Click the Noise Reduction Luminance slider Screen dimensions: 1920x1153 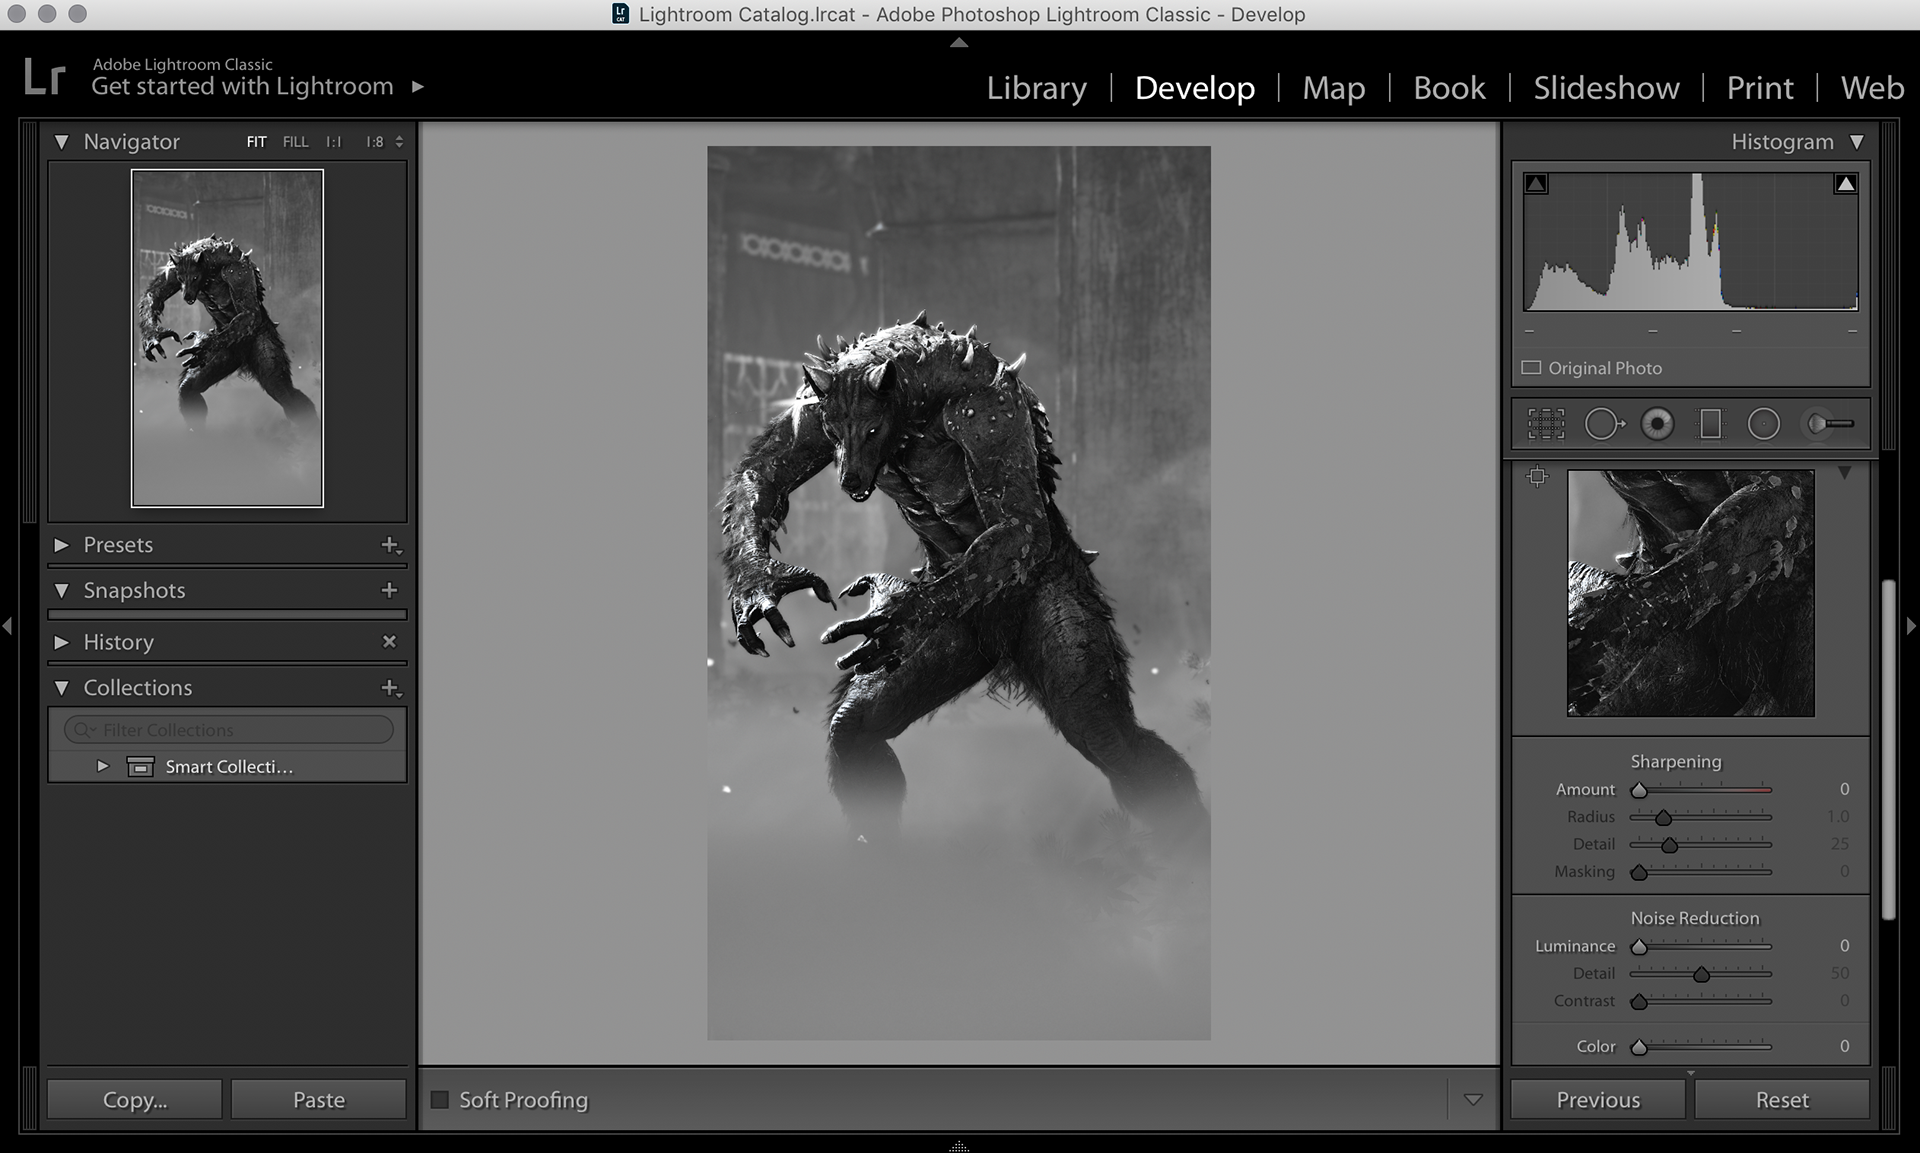[1701, 946]
